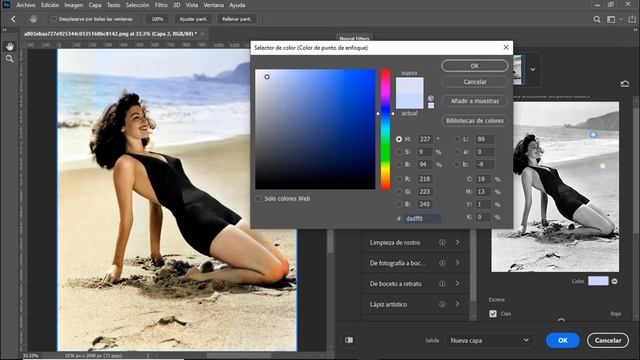The width and height of the screenshot is (640, 360).
Task: Click the web-safe color cube icon
Action: click(431, 98)
